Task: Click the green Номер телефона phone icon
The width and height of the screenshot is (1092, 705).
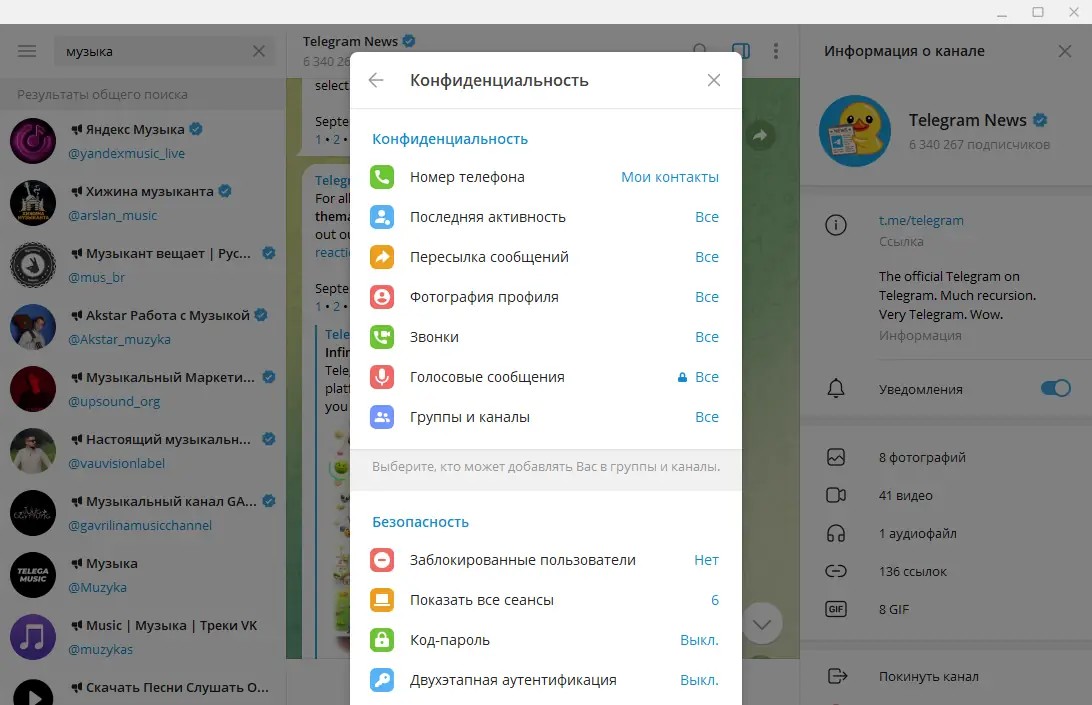Action: click(x=382, y=177)
